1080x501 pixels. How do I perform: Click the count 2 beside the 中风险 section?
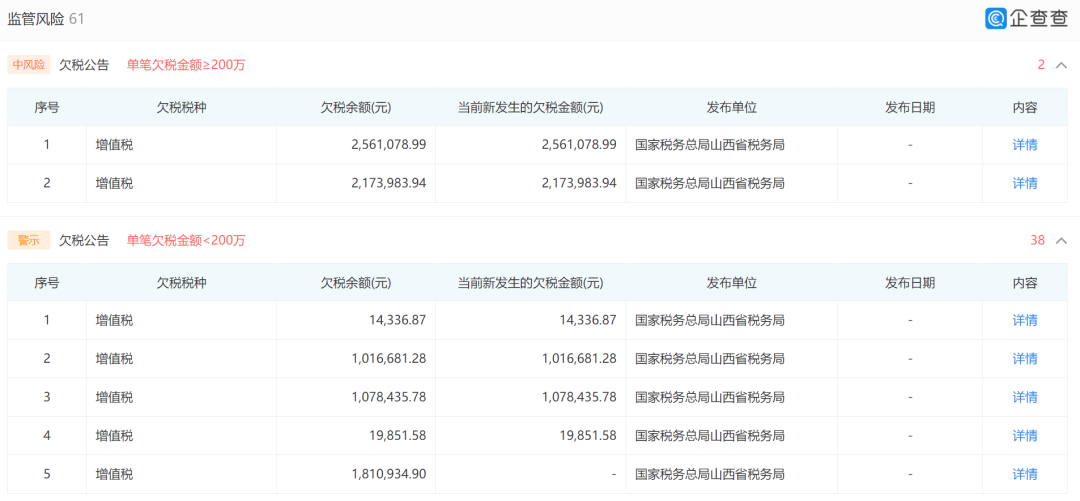tap(1041, 65)
